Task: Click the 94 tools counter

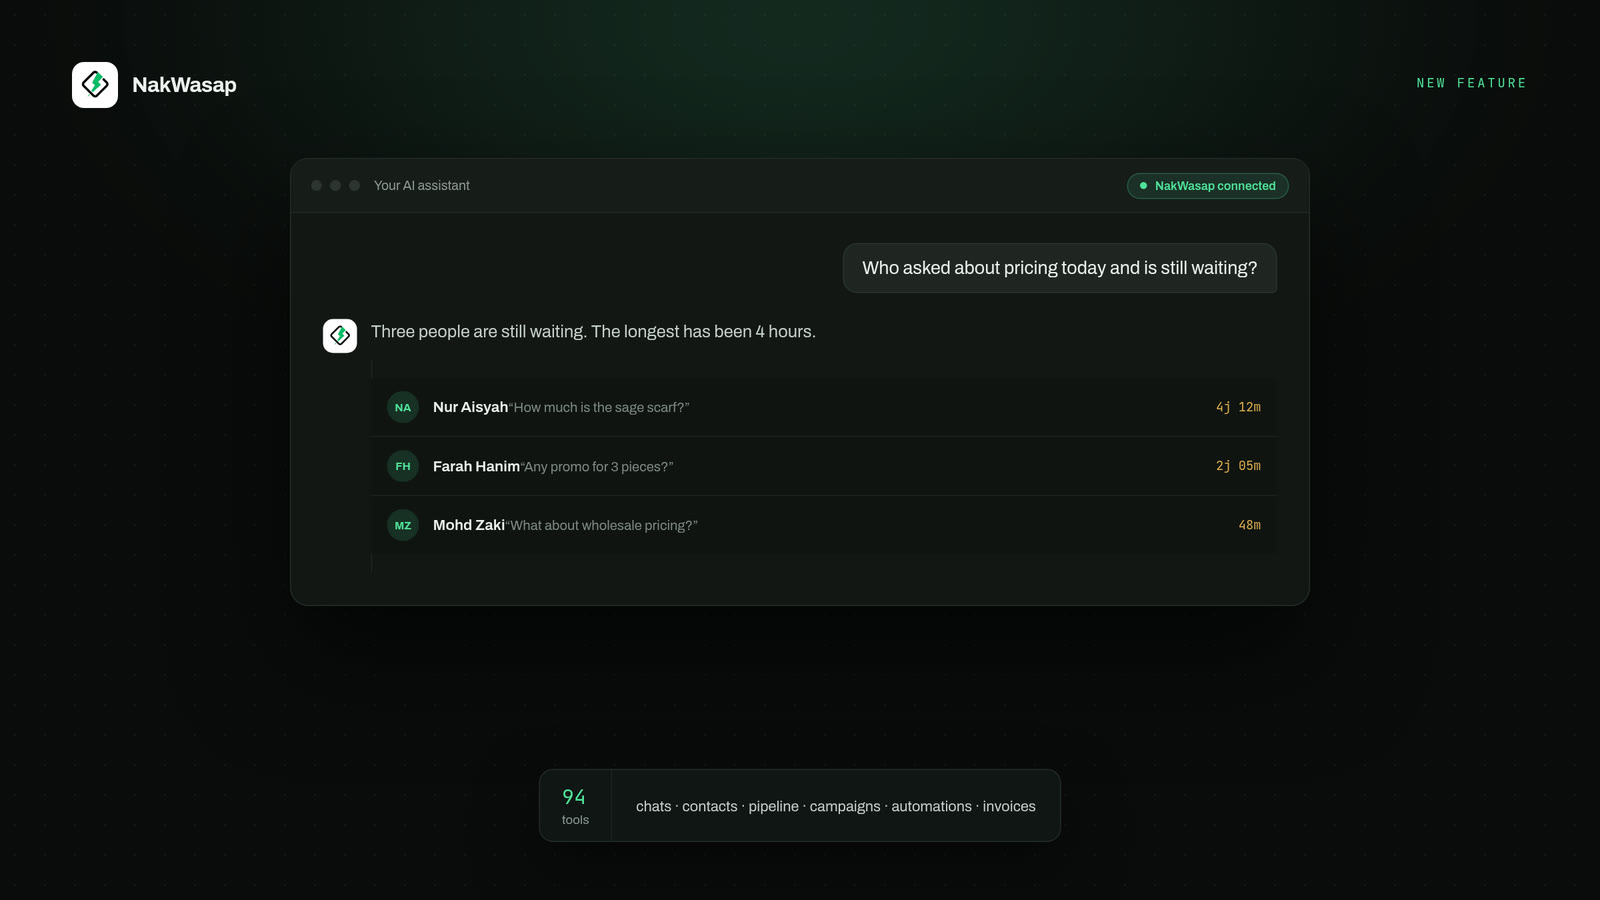Action: [575, 806]
